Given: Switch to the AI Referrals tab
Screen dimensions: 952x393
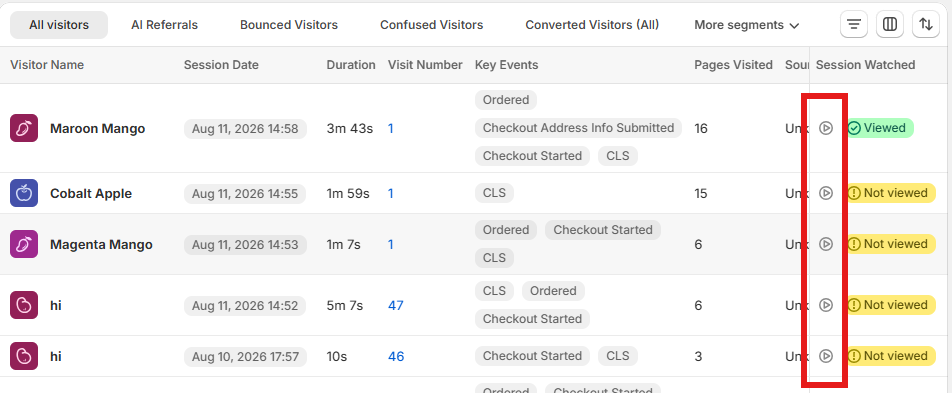Looking at the screenshot, I should coord(165,25).
